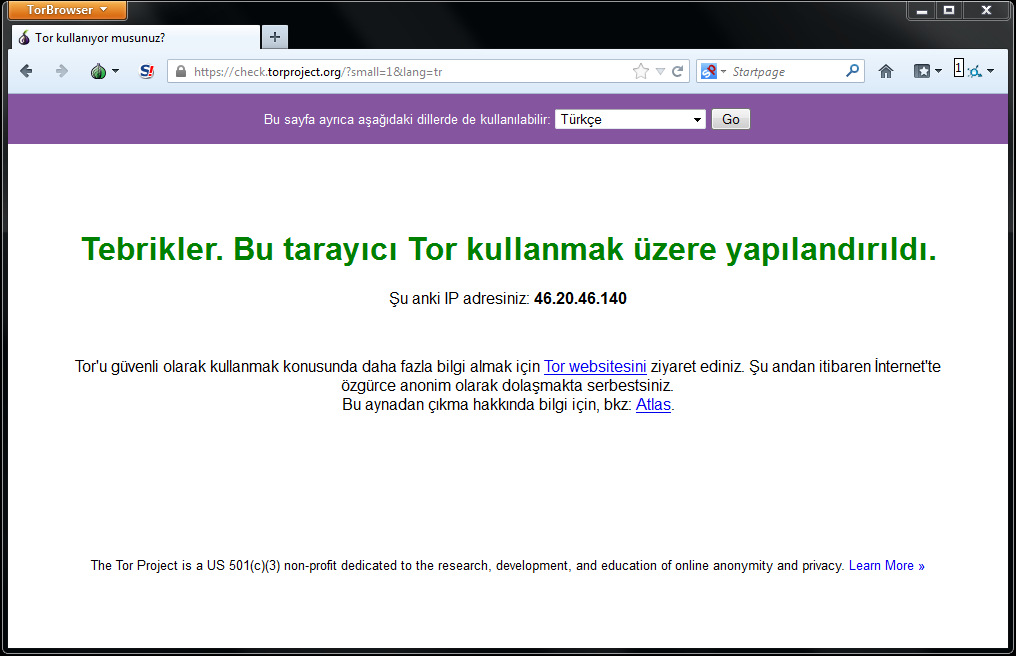Close the TorBrowser window
Screen dimensions: 1016x656
tap(986, 10)
